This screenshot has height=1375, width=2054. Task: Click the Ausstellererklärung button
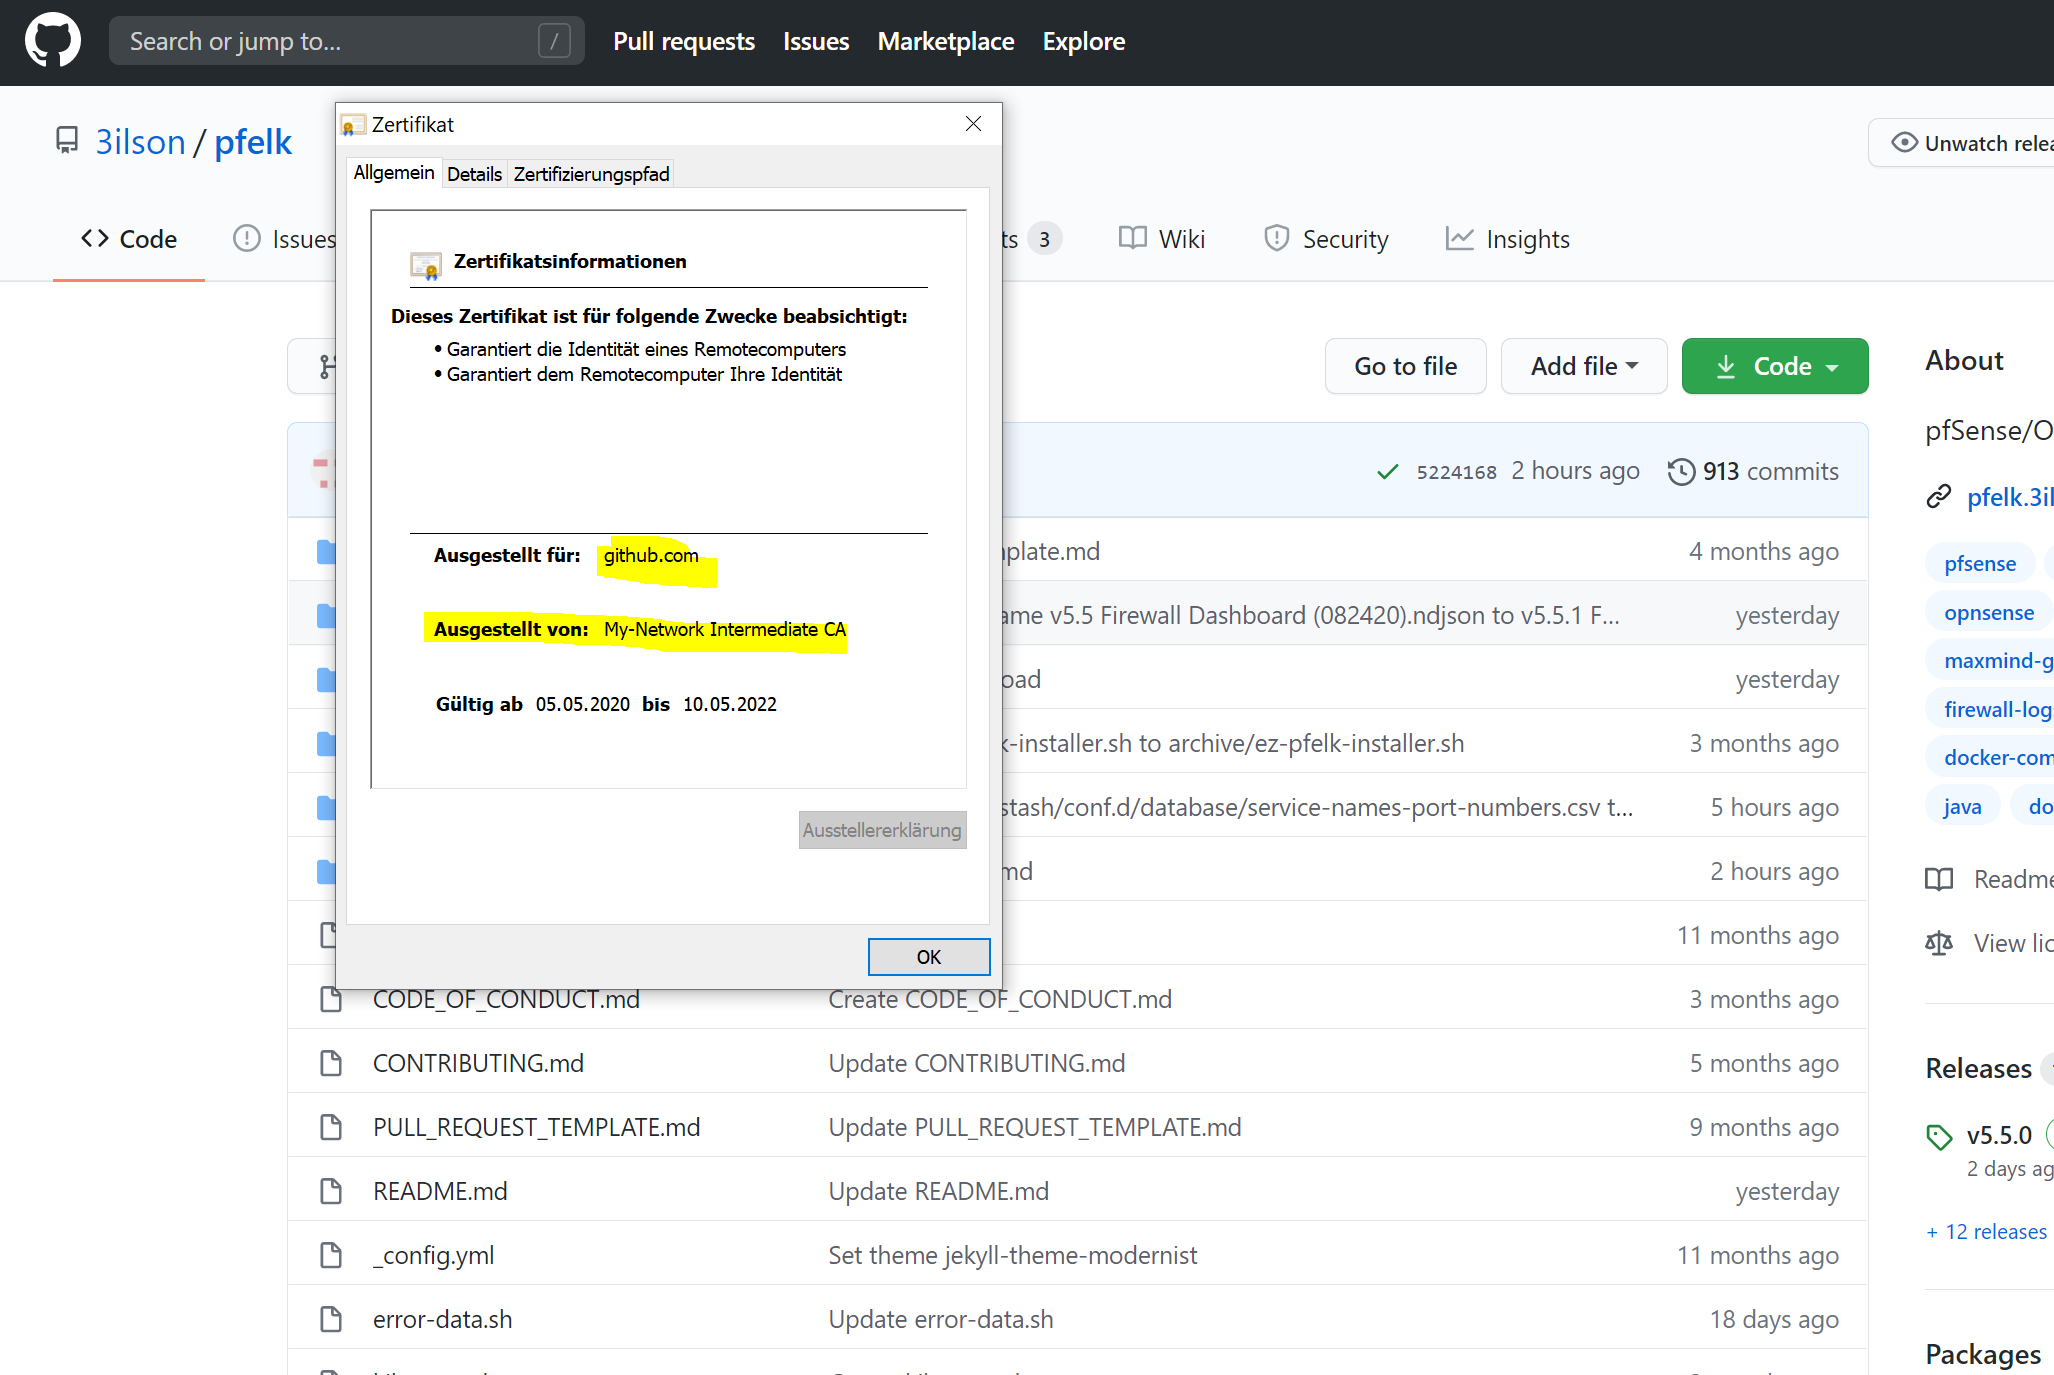click(882, 830)
